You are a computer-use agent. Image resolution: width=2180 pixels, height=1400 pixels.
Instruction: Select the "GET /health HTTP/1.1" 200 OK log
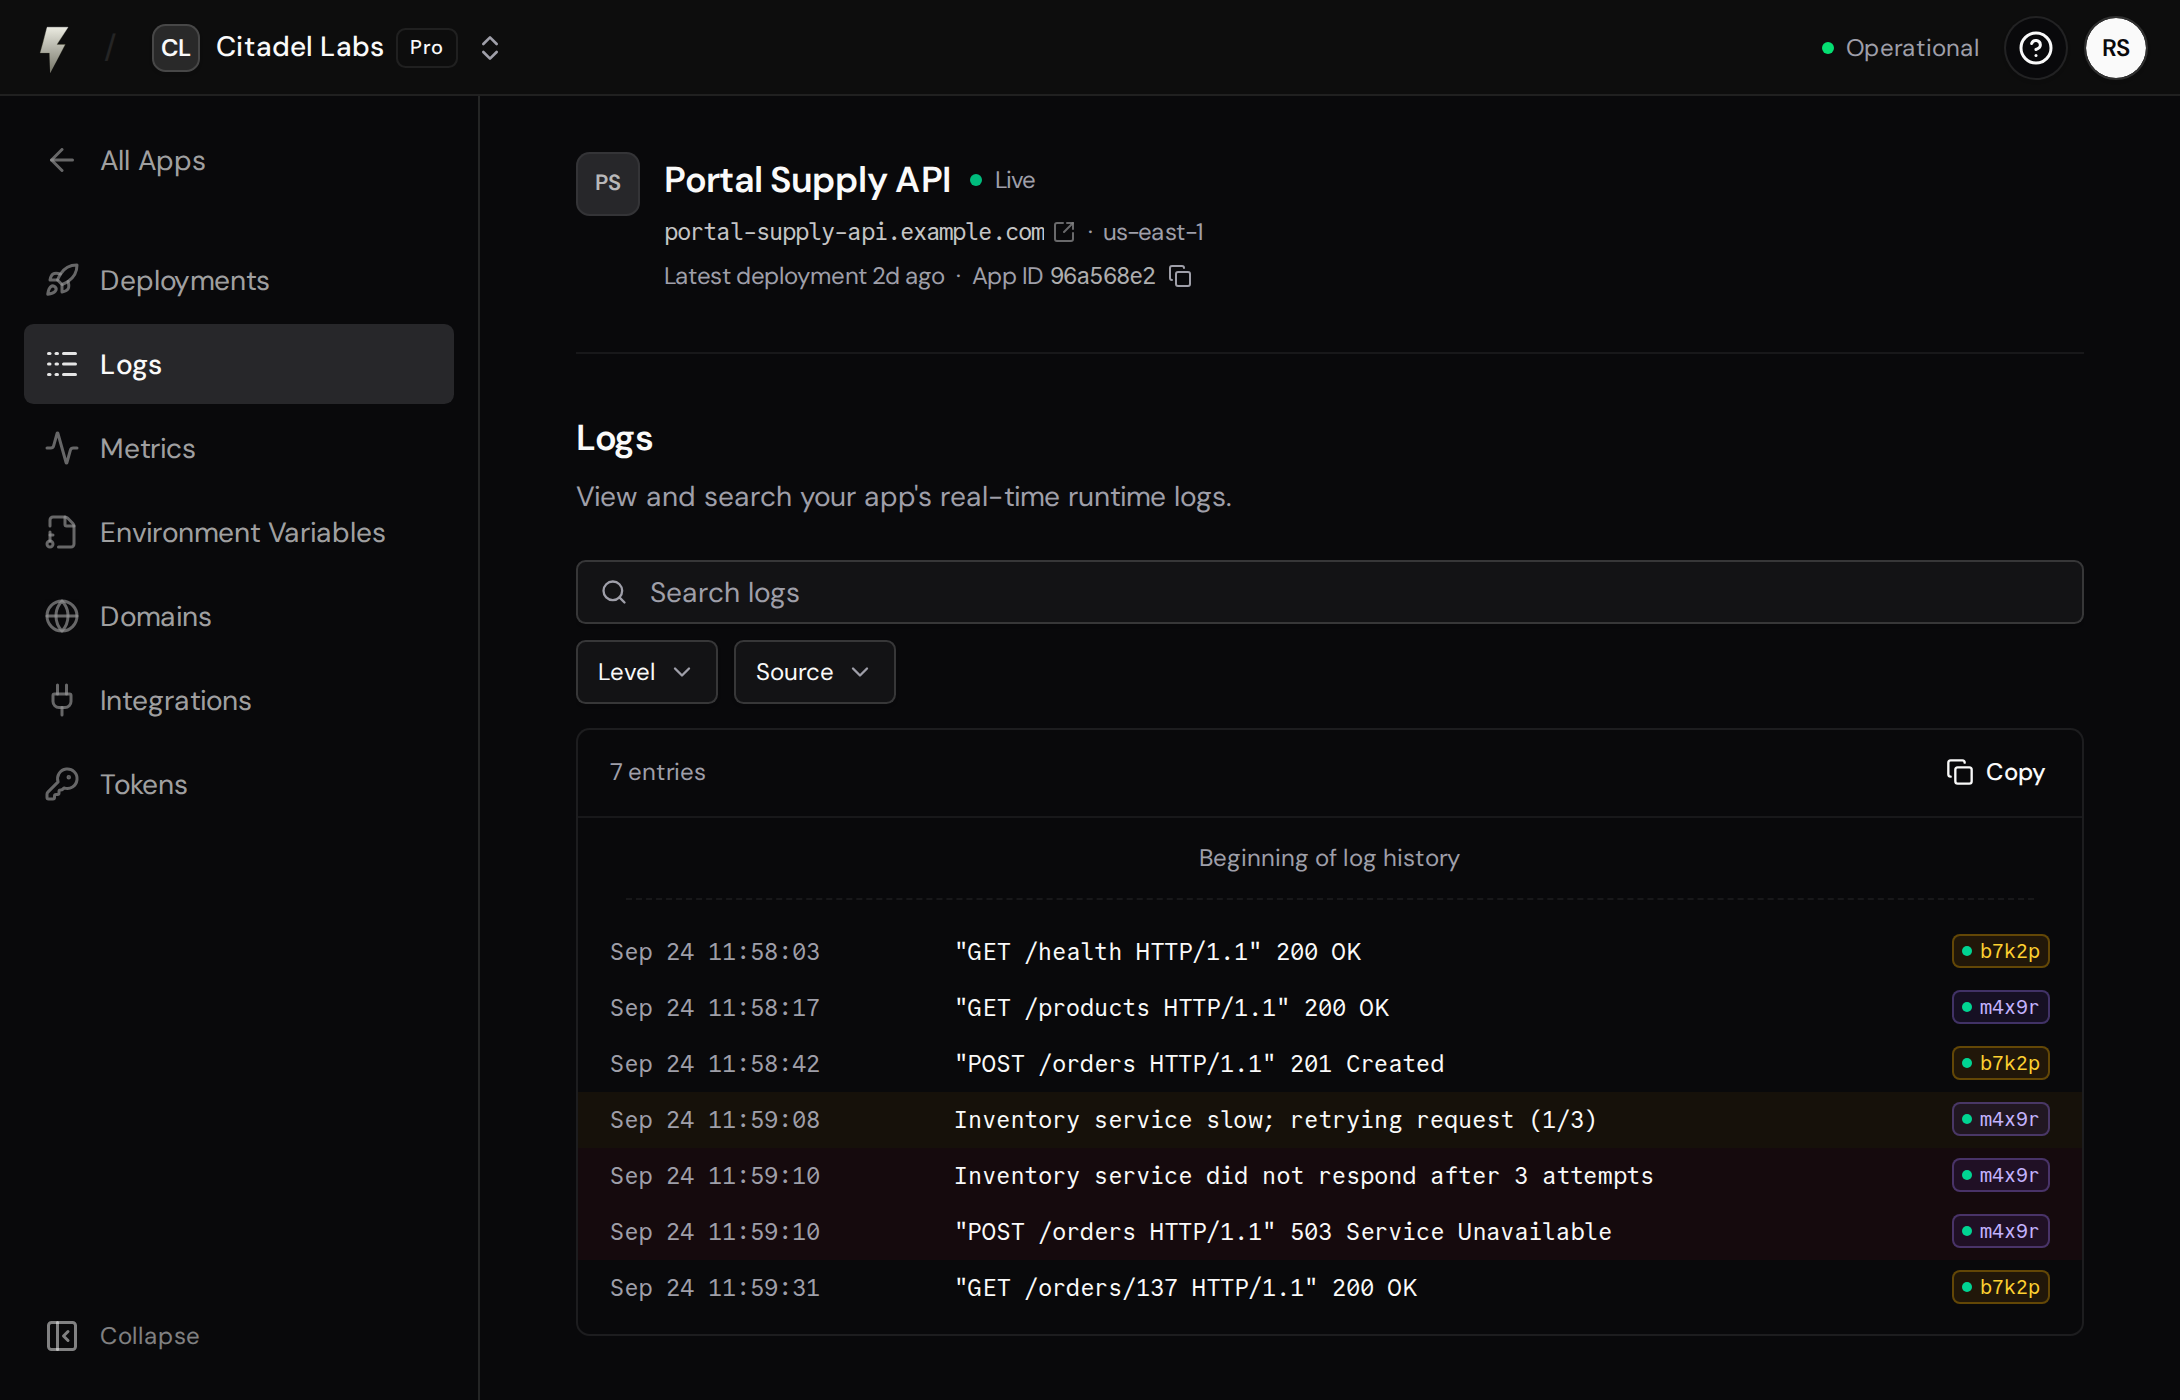(1330, 951)
